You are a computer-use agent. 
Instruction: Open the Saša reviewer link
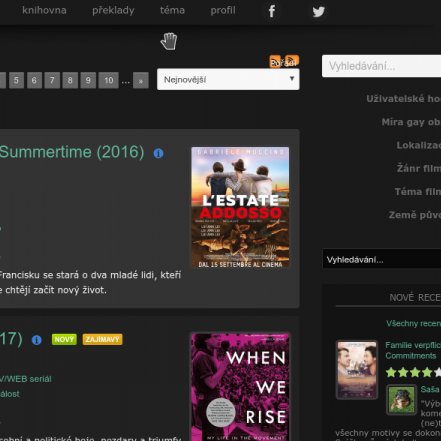(430, 389)
